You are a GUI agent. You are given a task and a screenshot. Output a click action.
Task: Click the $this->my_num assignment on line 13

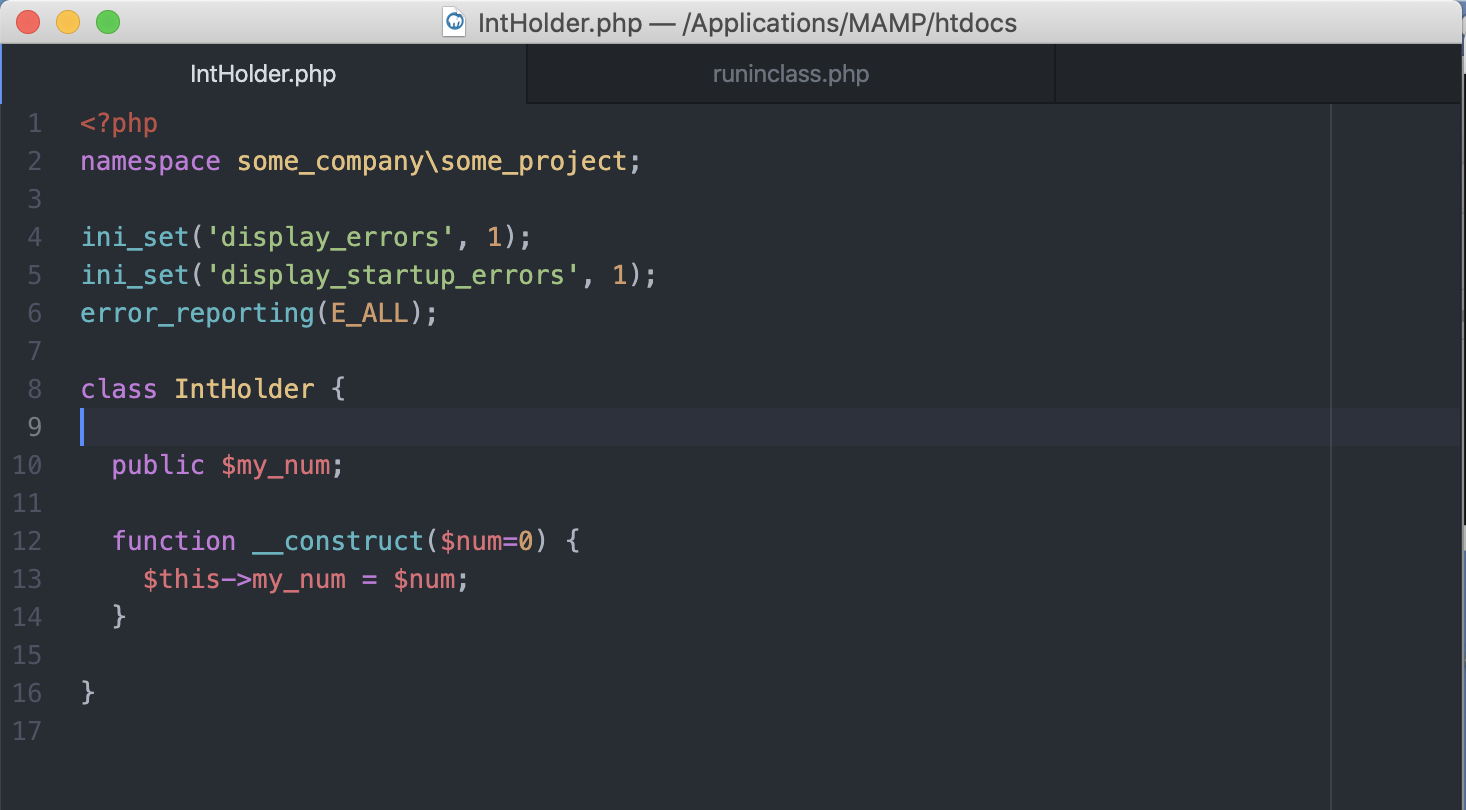[244, 579]
